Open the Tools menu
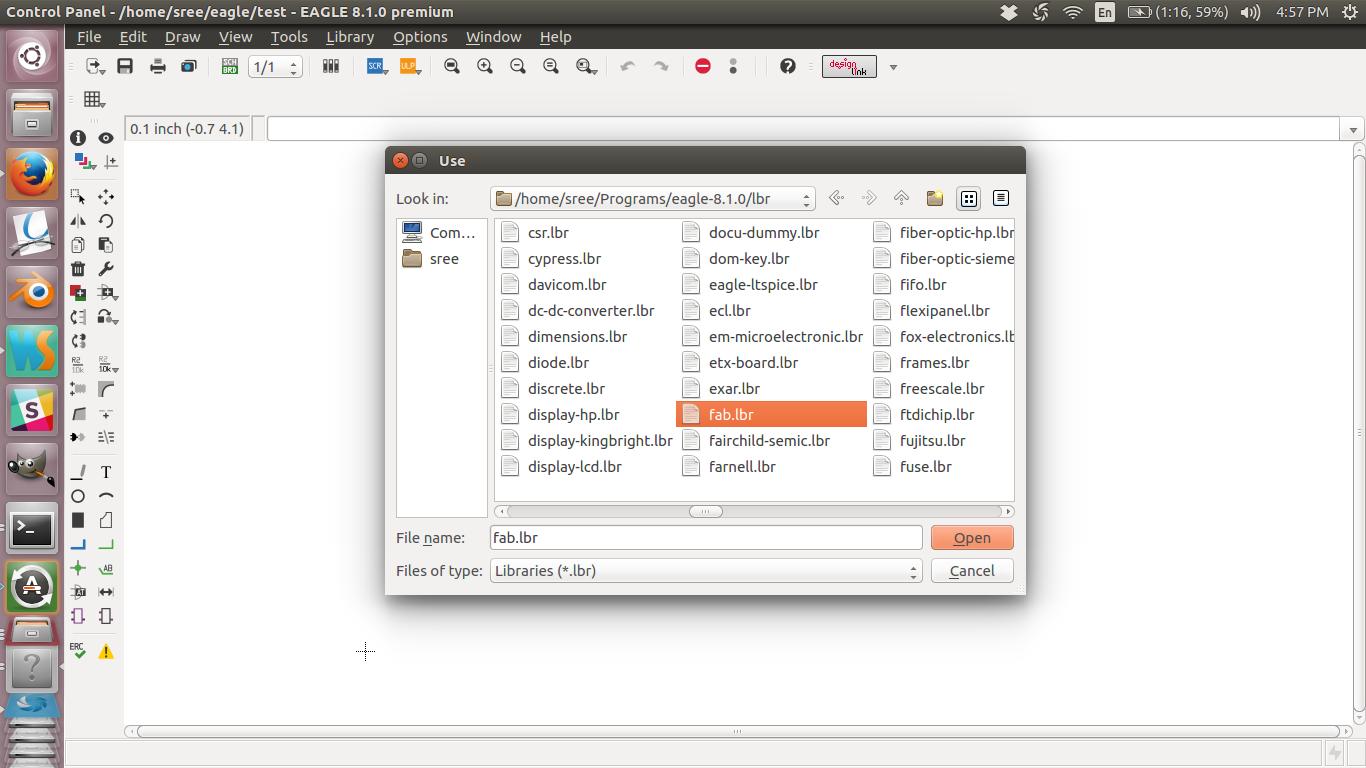Viewport: 1366px width, 768px height. click(289, 36)
